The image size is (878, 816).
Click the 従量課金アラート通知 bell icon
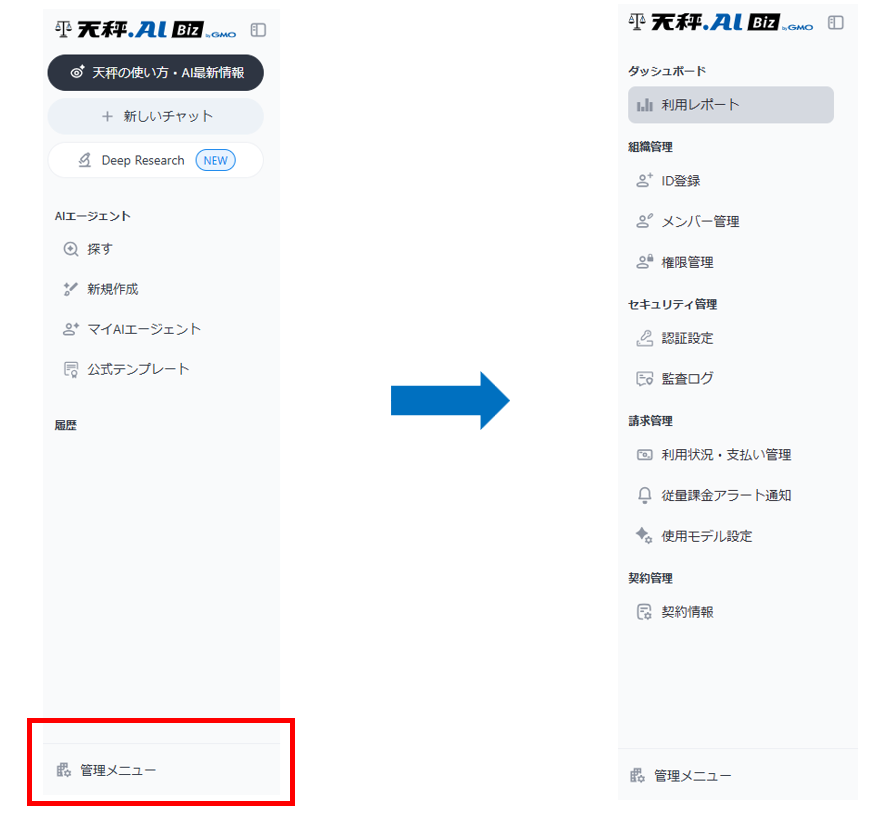click(x=645, y=495)
